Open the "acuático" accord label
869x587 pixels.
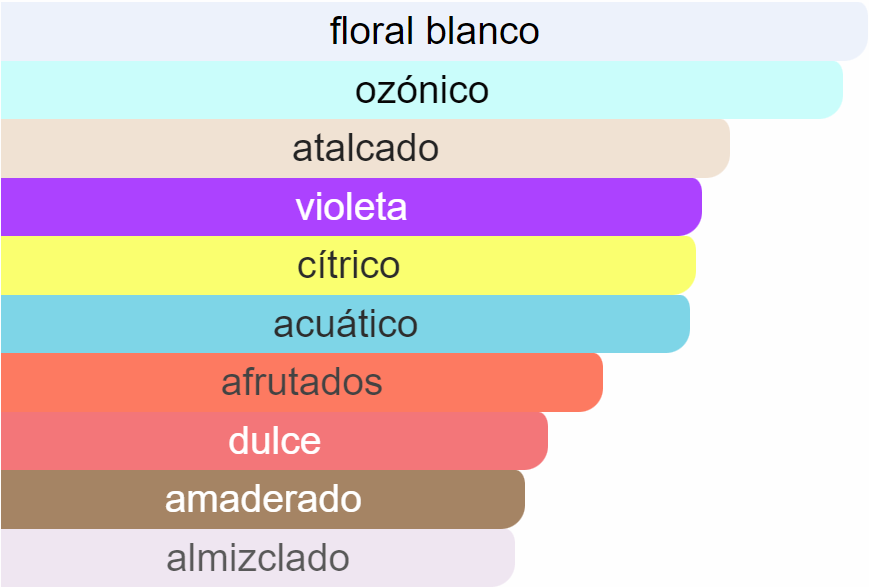pyautogui.click(x=345, y=324)
